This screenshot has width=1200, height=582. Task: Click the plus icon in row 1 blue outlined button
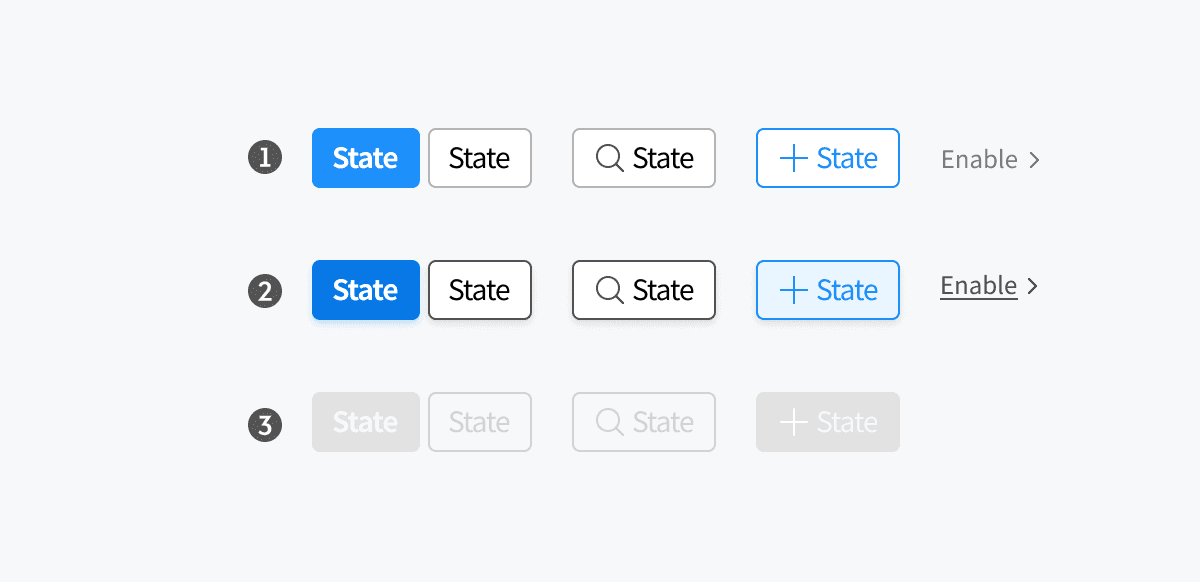[793, 158]
